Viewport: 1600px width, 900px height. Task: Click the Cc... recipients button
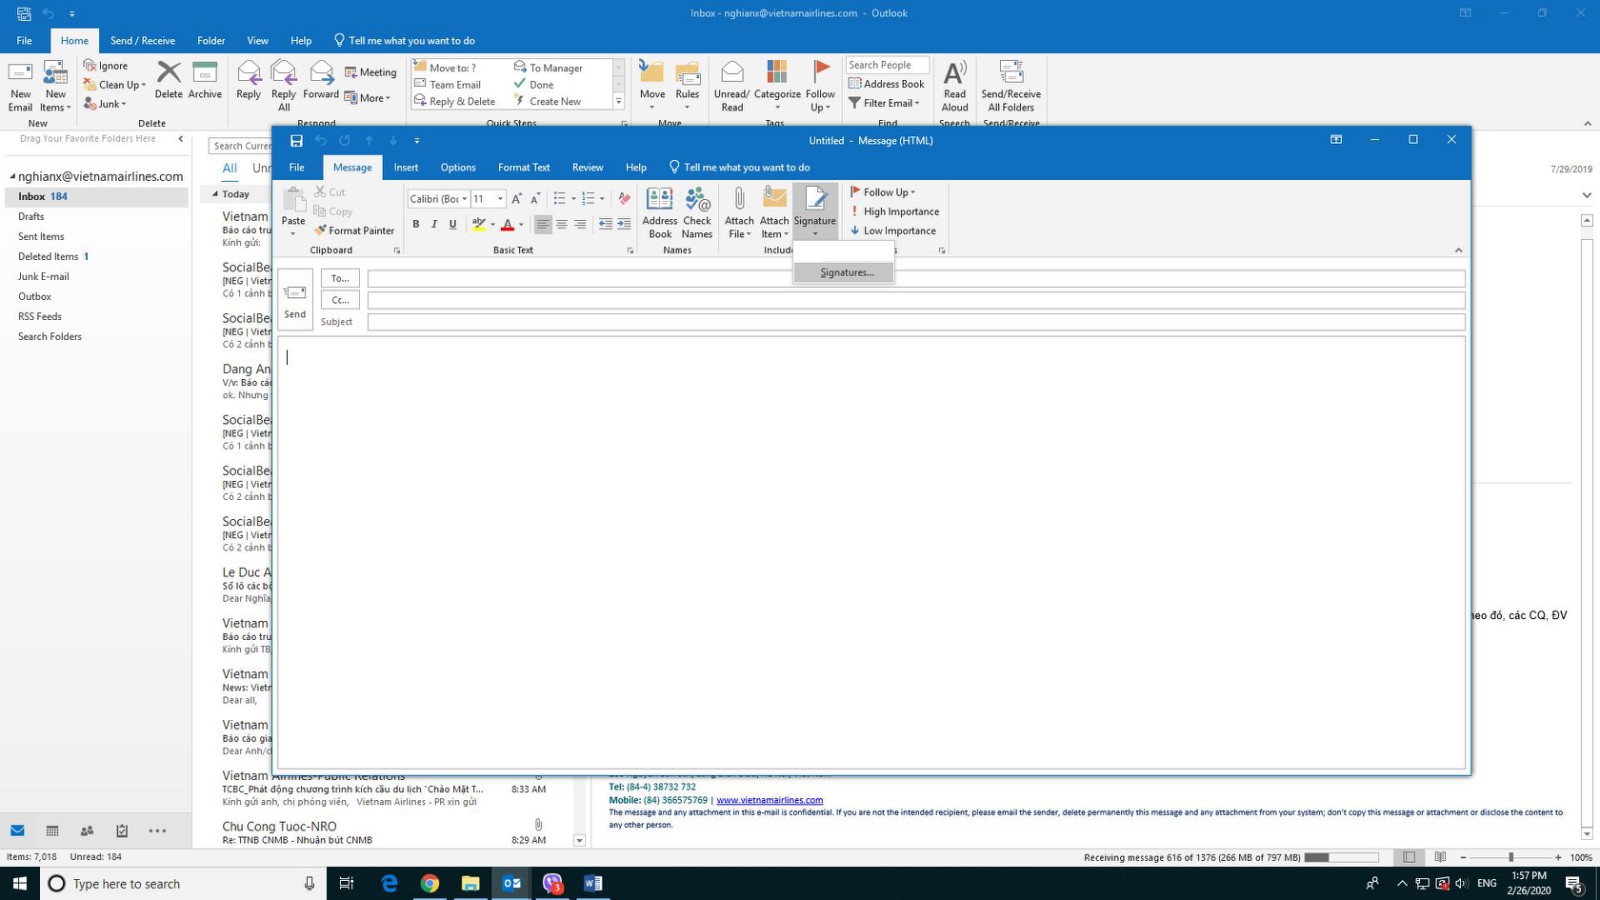pos(340,300)
